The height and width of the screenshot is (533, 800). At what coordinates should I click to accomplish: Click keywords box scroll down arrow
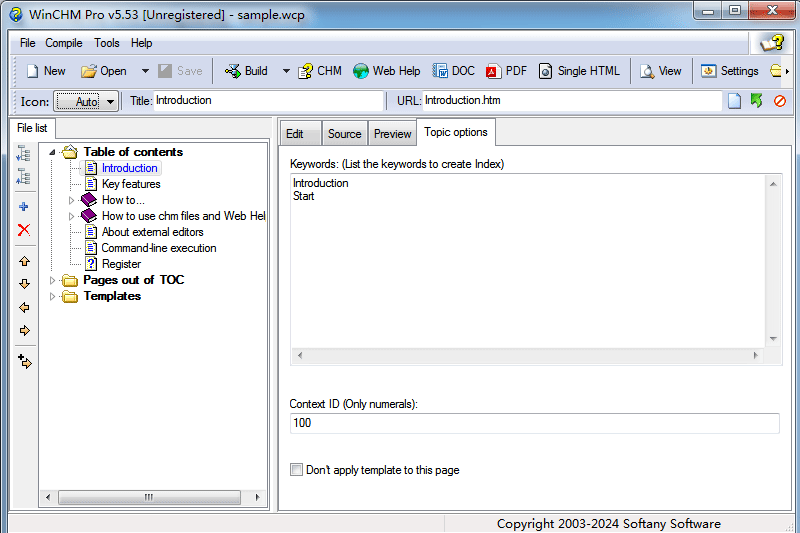[x=773, y=339]
